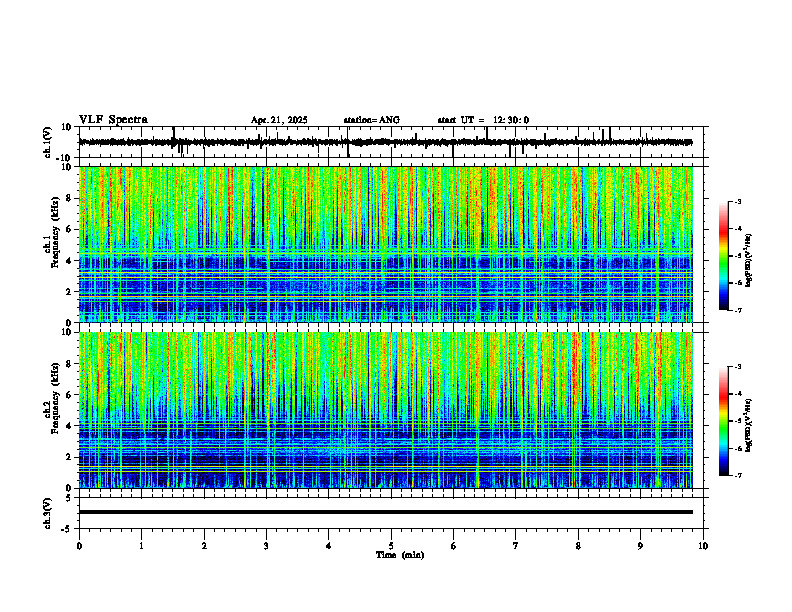Click time axis tick label "7"
Screen dimensions: 792x612
coord(516,546)
